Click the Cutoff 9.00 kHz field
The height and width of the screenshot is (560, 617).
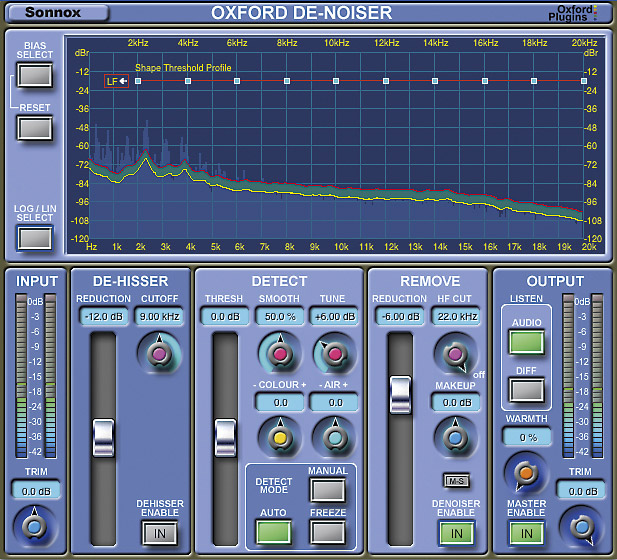click(x=159, y=316)
